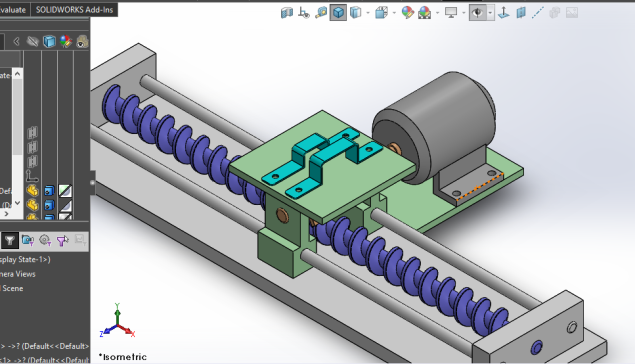Collapse the display pane with left chevron
This screenshot has height=364, width=635.
16,41
